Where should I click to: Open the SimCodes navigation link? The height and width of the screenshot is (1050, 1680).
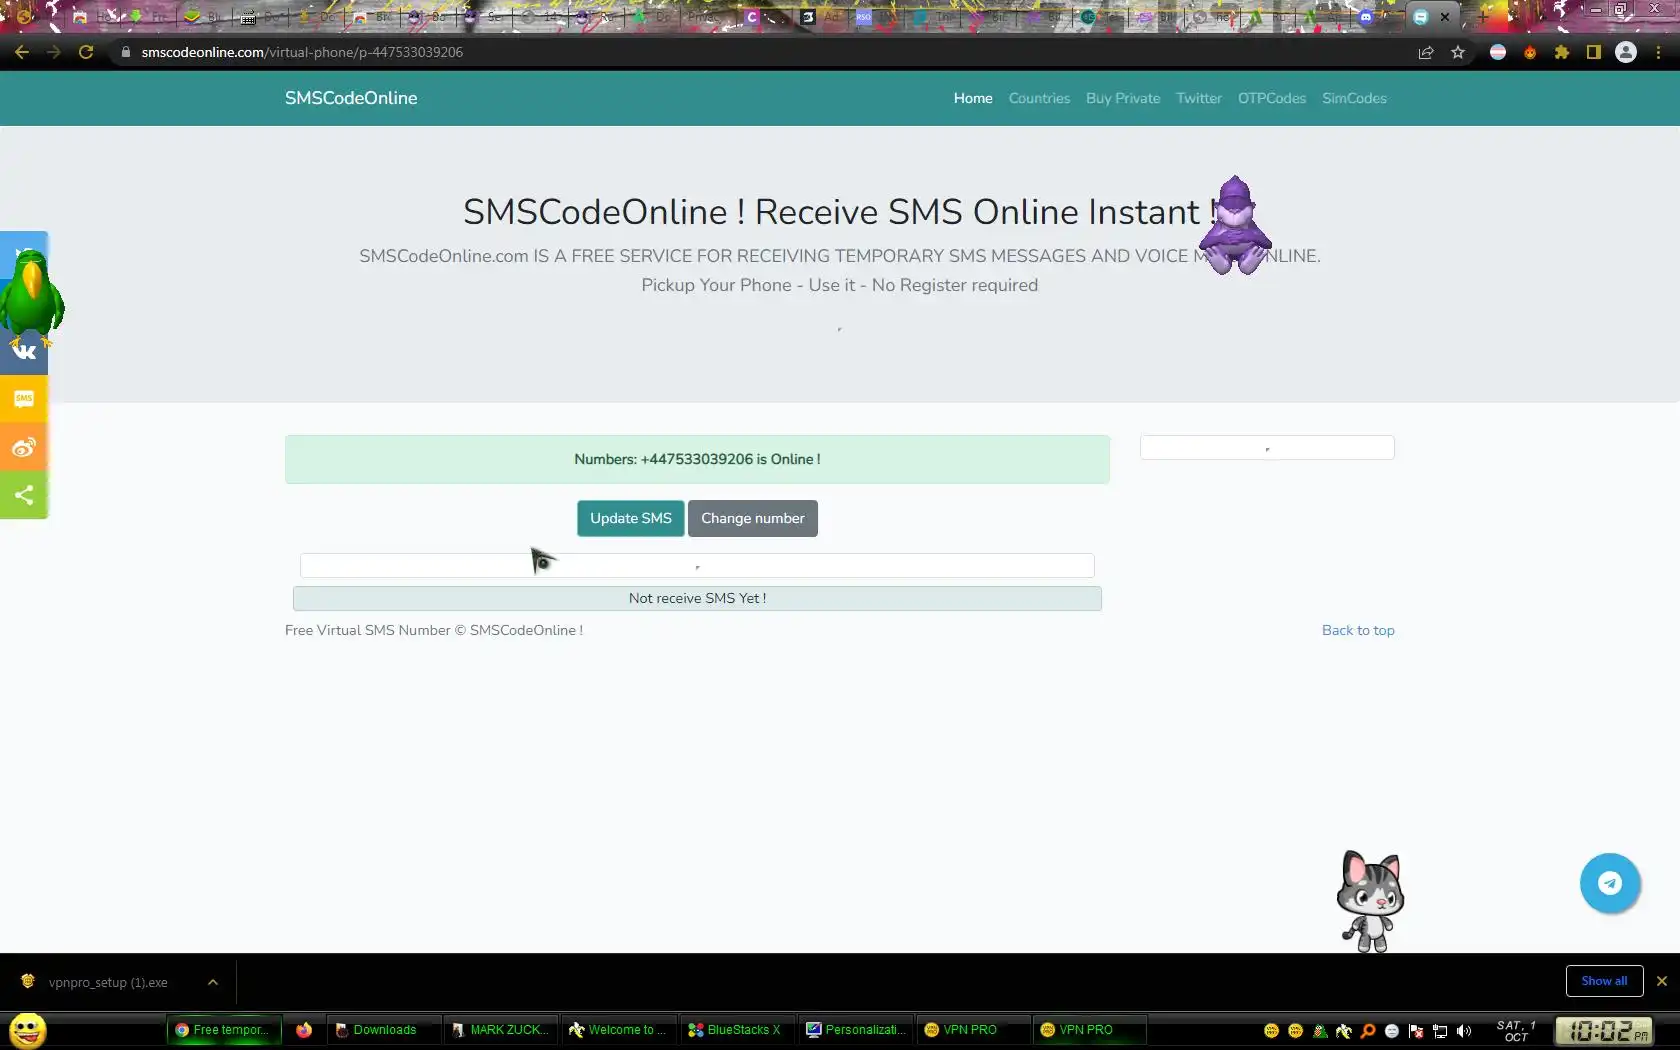[x=1354, y=98]
